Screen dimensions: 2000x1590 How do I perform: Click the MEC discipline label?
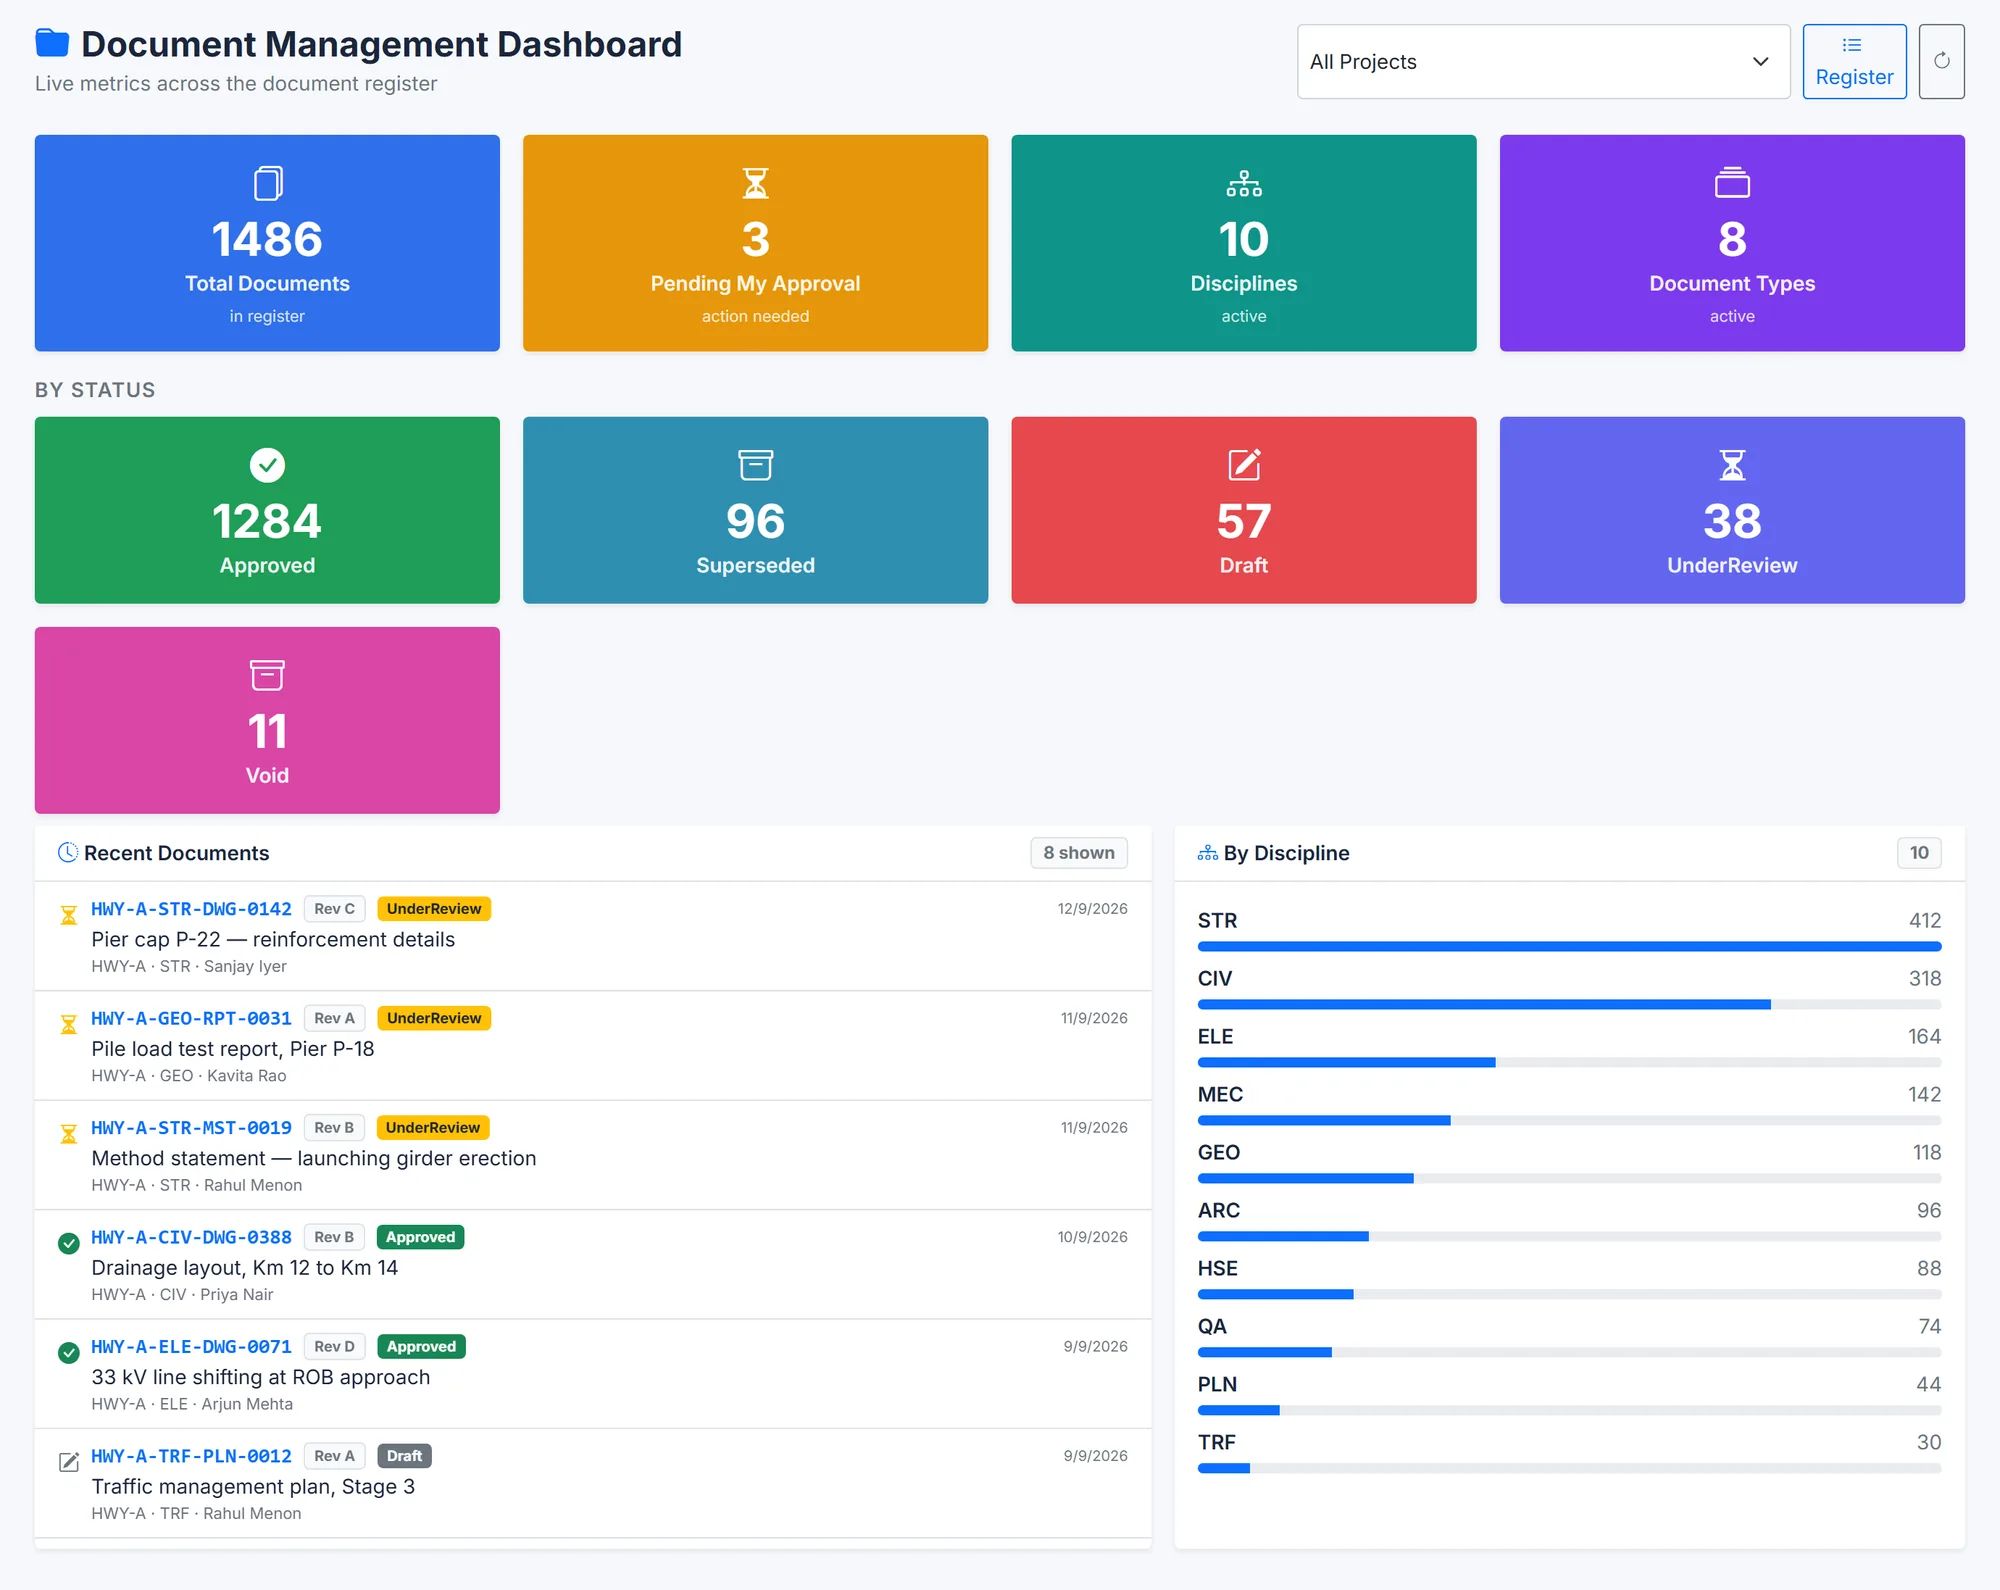[1220, 1095]
